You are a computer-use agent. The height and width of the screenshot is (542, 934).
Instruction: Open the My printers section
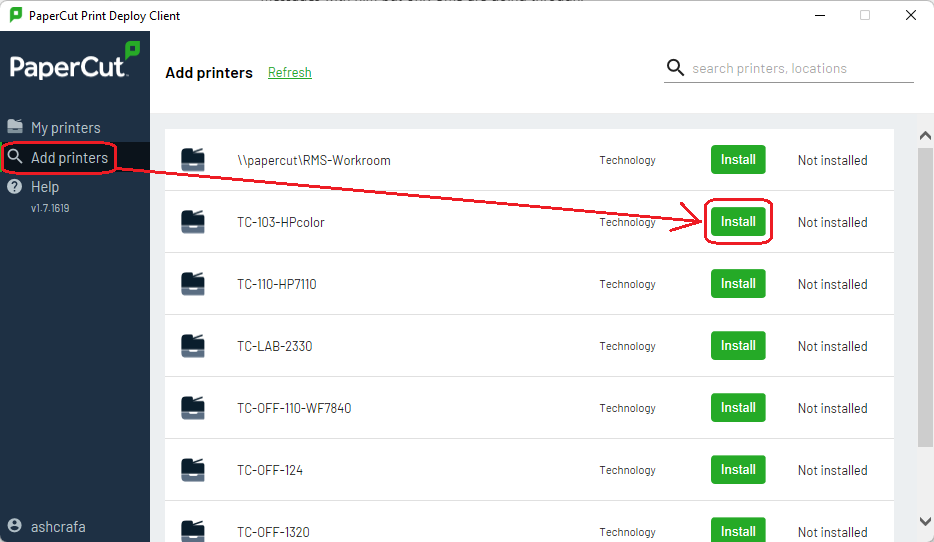(x=66, y=127)
